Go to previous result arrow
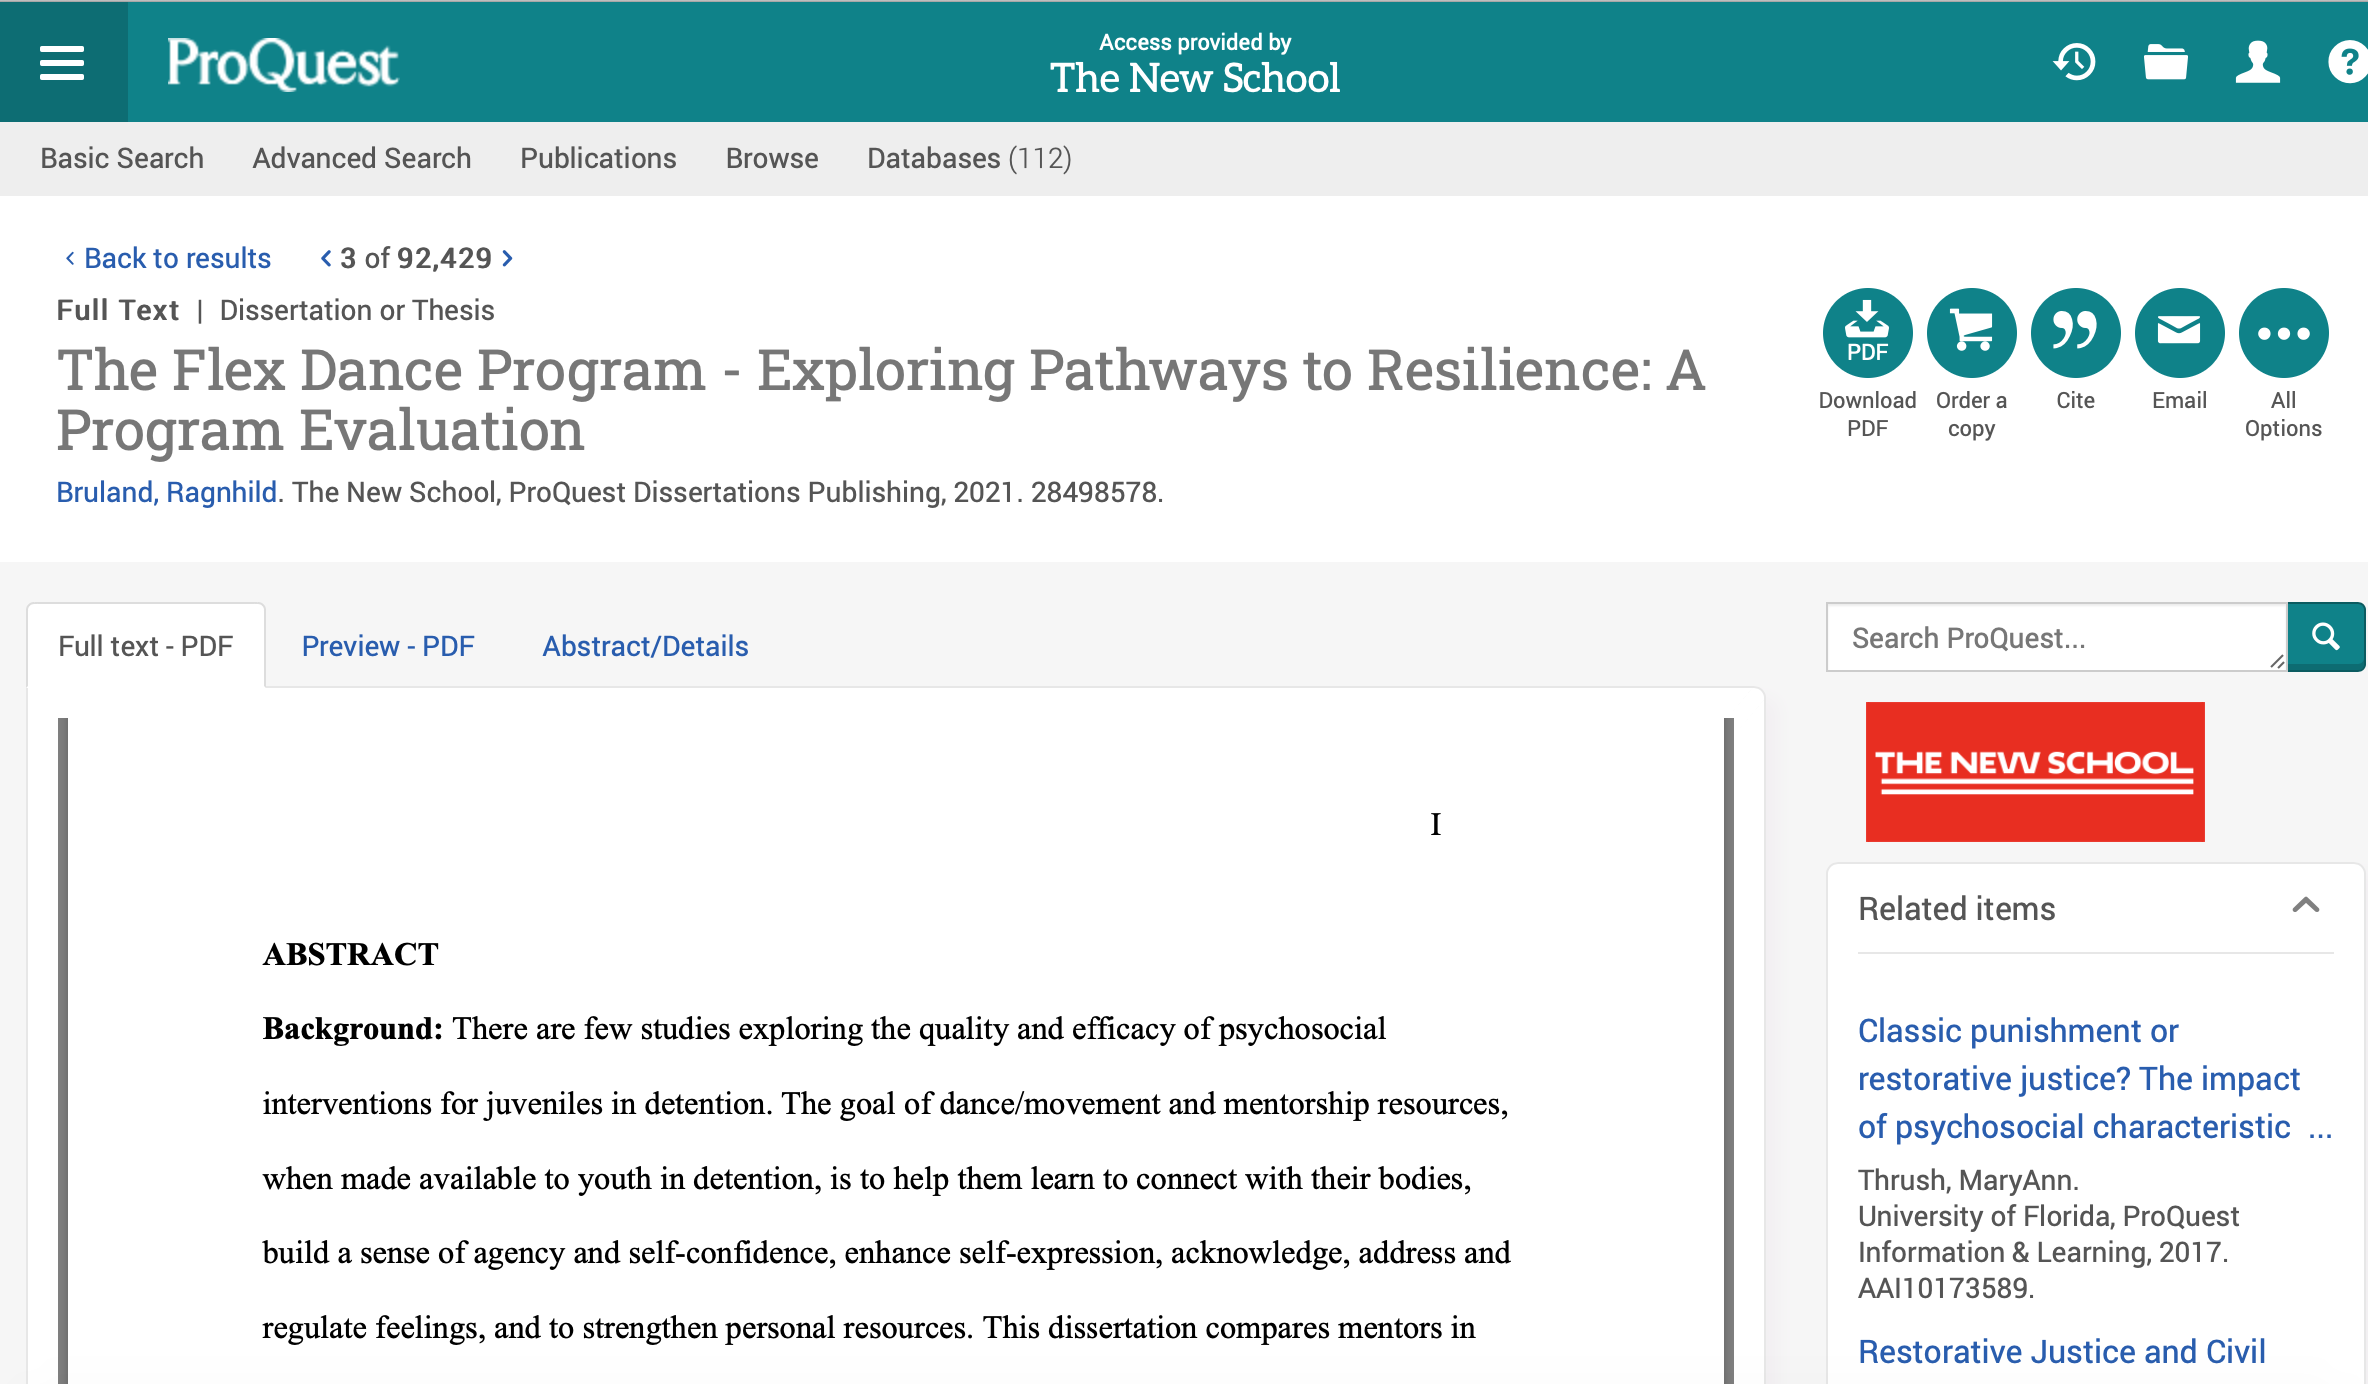This screenshot has height=1384, width=2368. (326, 258)
